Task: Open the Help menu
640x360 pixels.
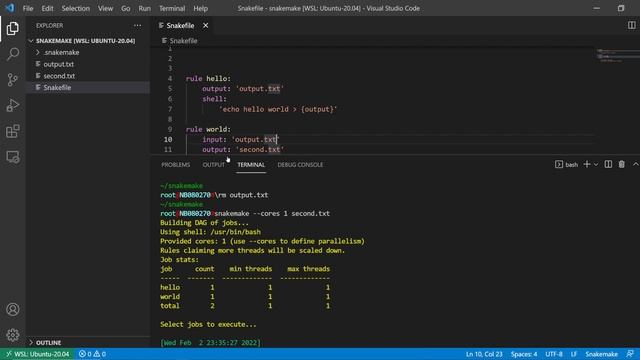Action: pyautogui.click(x=200, y=8)
